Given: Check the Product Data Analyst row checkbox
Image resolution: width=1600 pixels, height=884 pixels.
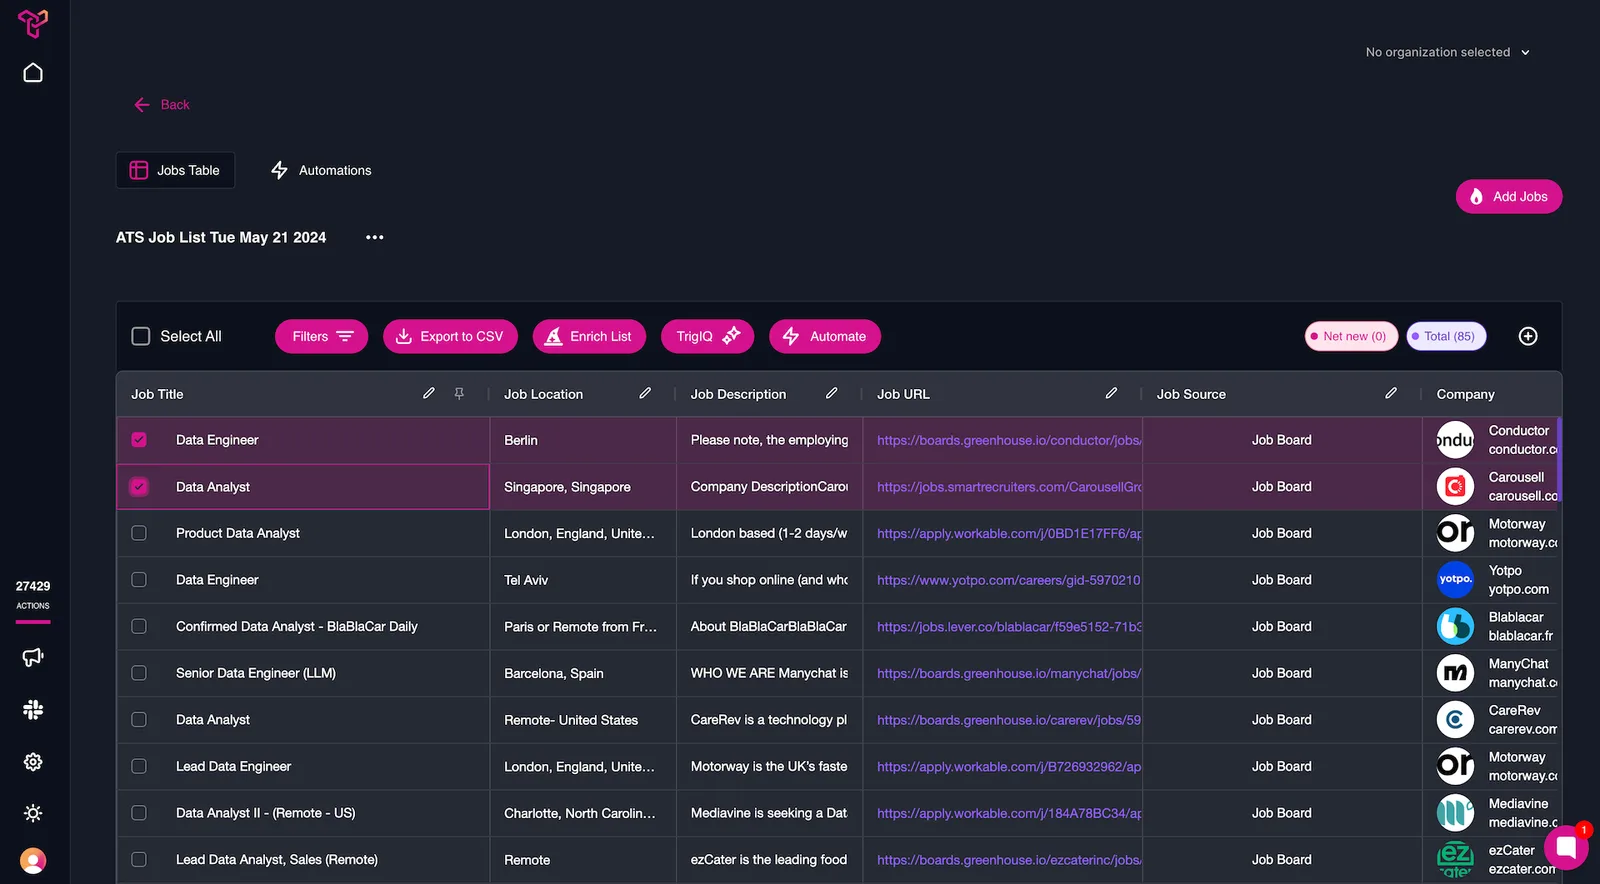Looking at the screenshot, I should coord(139,533).
